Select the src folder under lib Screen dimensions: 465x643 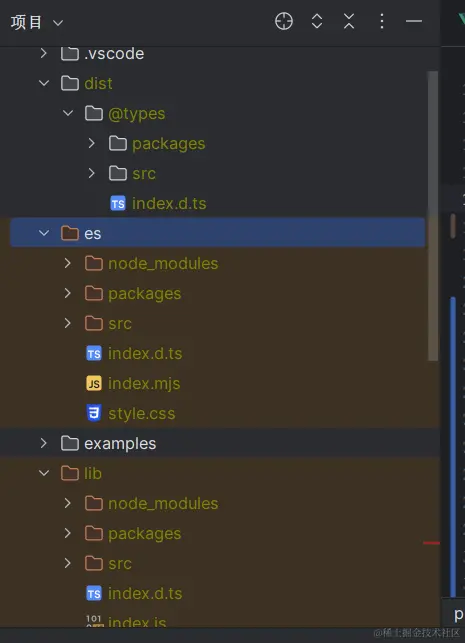click(x=120, y=563)
